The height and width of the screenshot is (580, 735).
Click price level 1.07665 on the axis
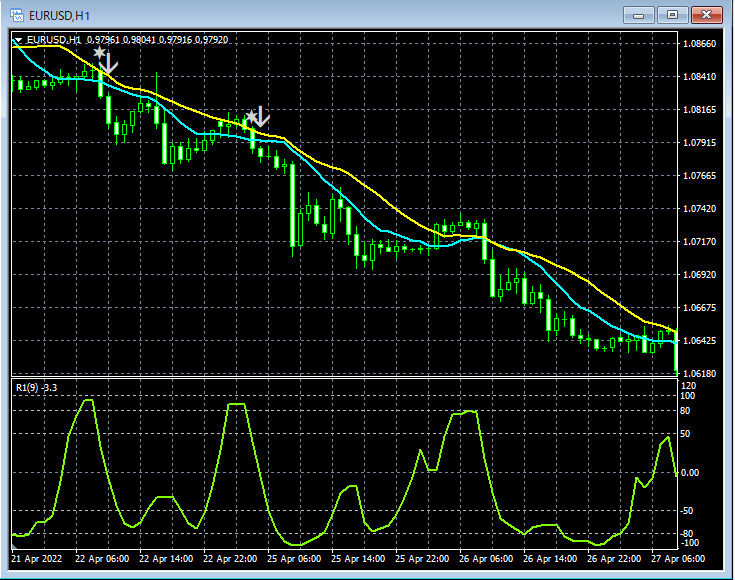[x=699, y=176]
